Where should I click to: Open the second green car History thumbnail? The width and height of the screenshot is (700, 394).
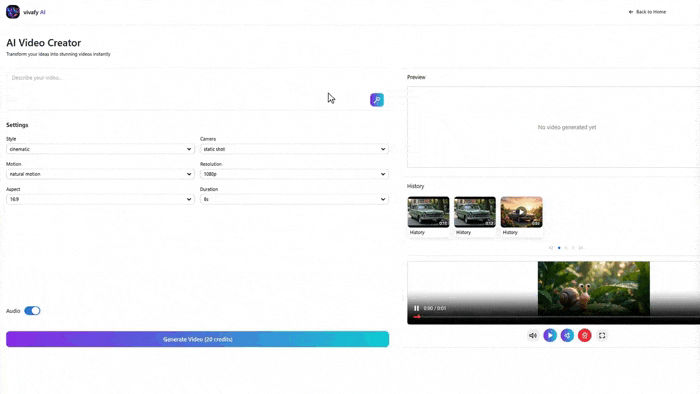(x=475, y=212)
